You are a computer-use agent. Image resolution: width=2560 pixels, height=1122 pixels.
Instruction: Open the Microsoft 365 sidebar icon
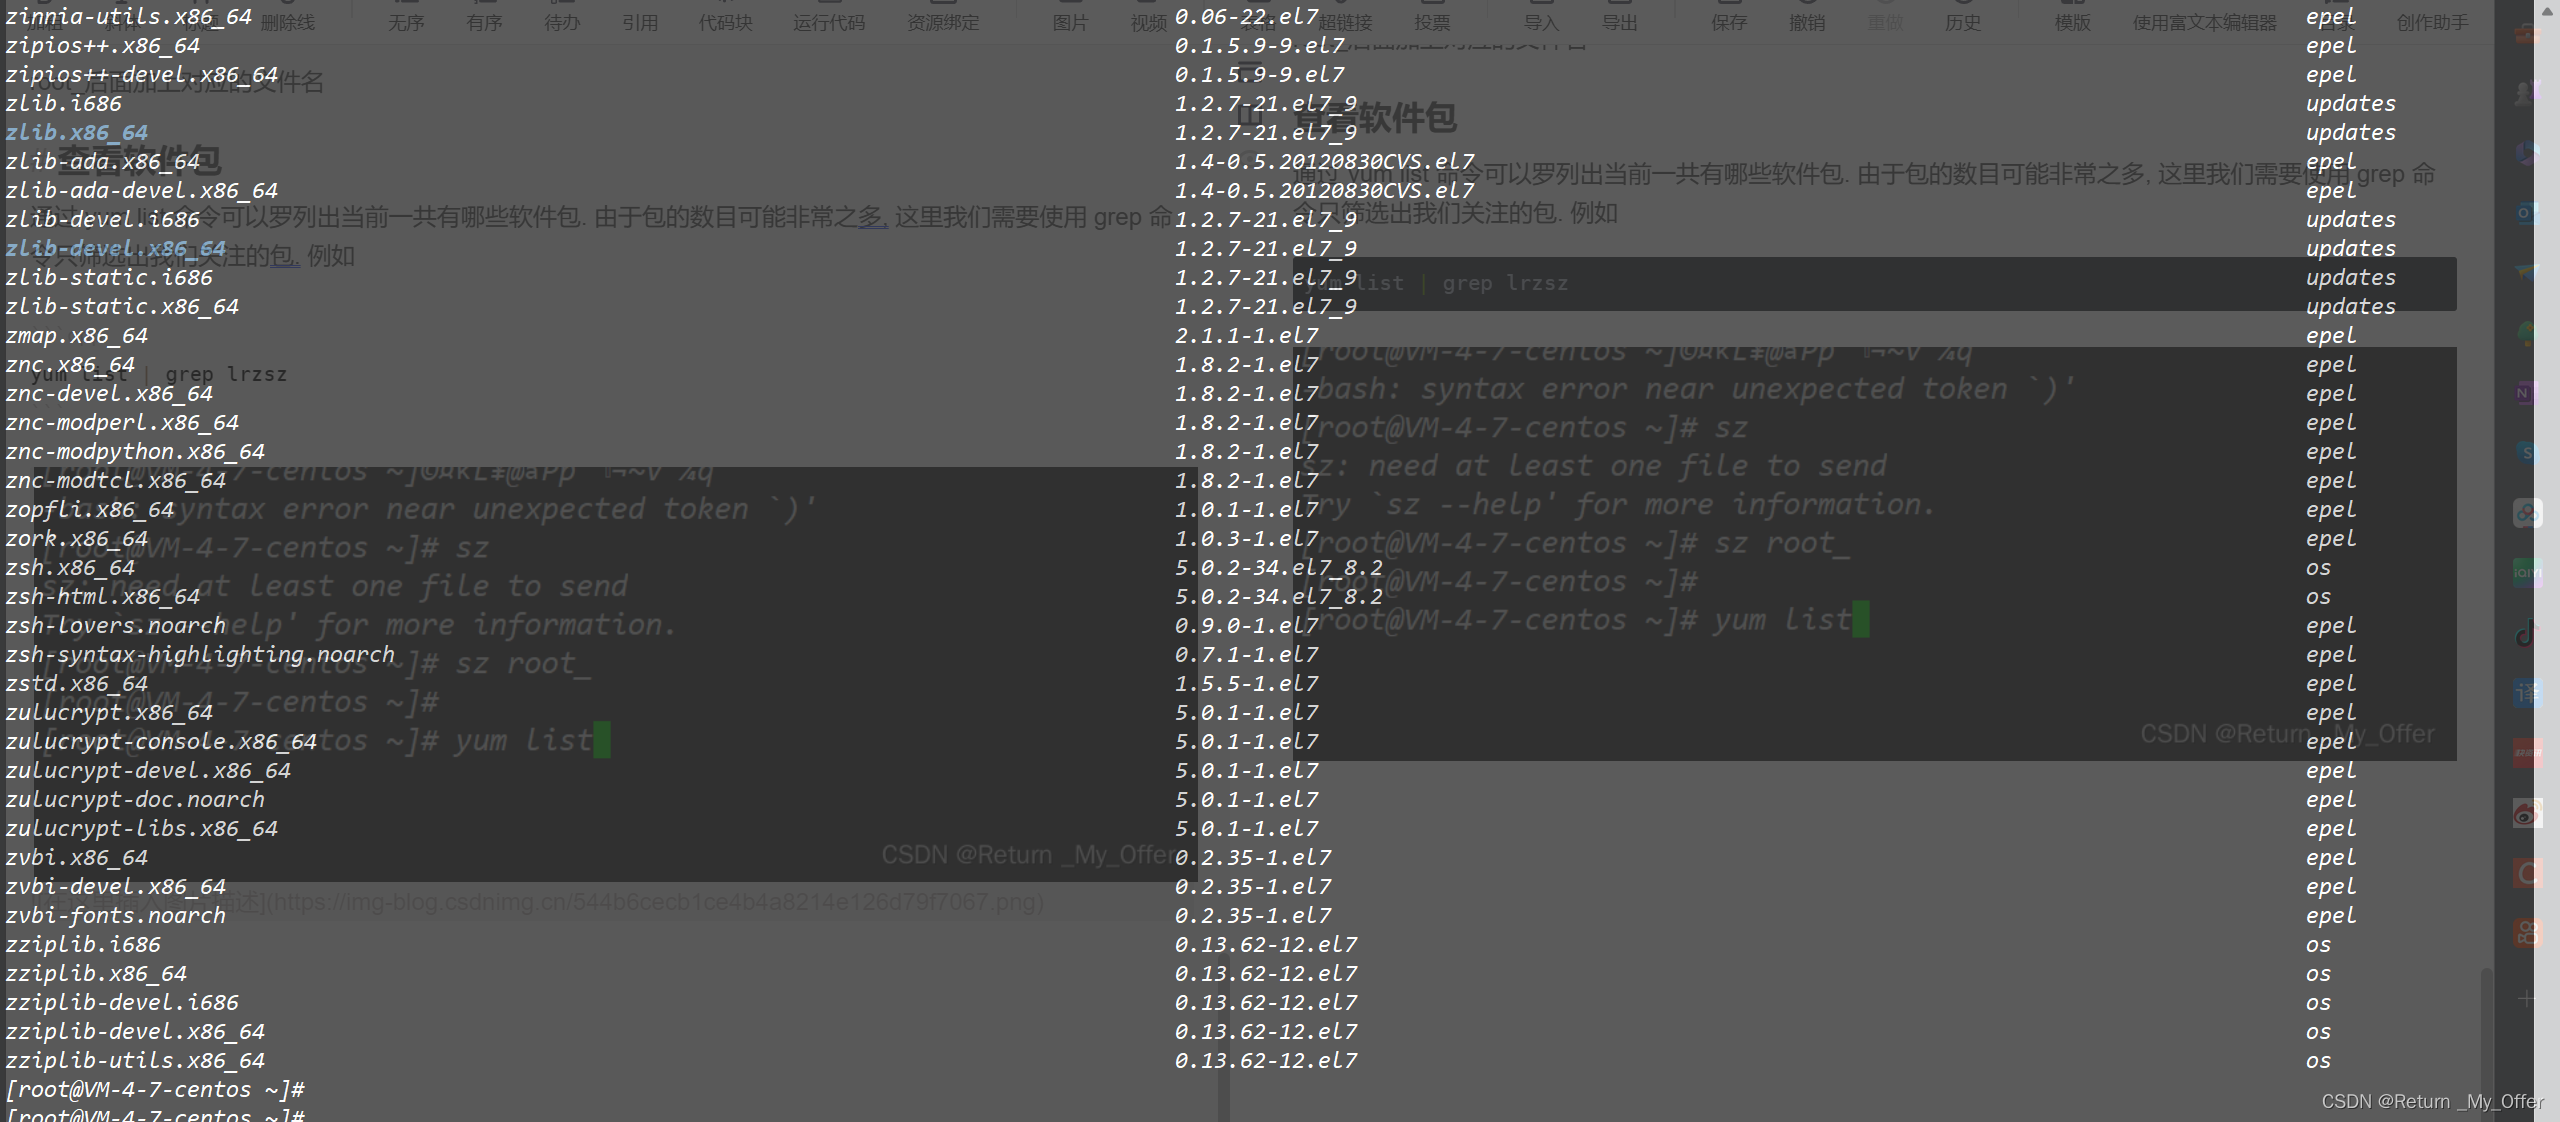pyautogui.click(x=2527, y=152)
